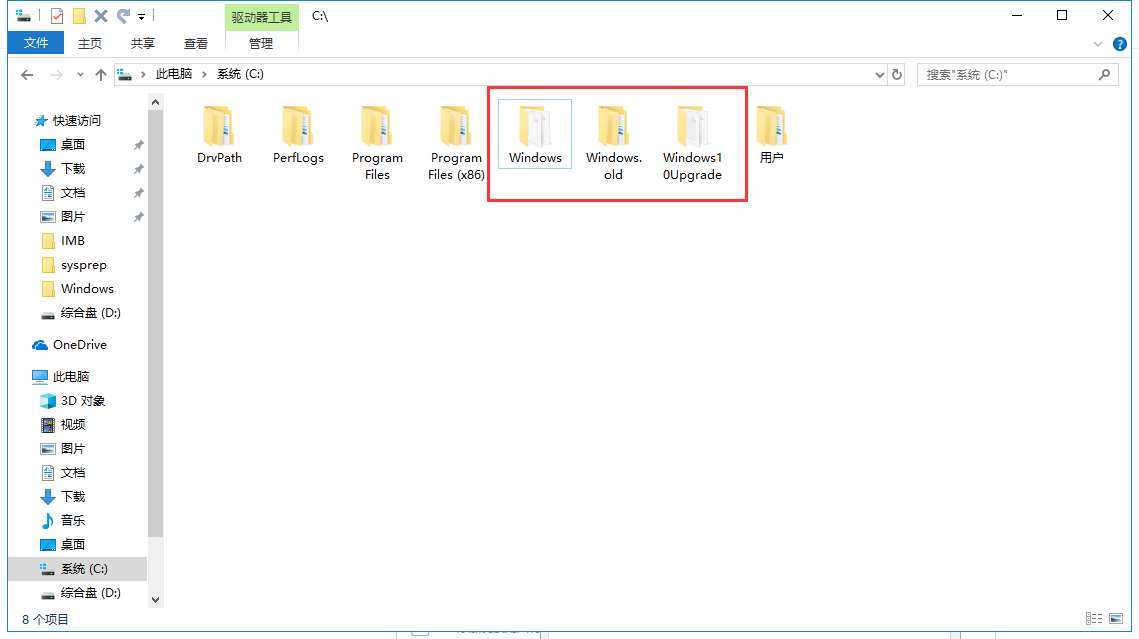
Task: Expand the ribbon with the chevron
Action: coord(1098,44)
